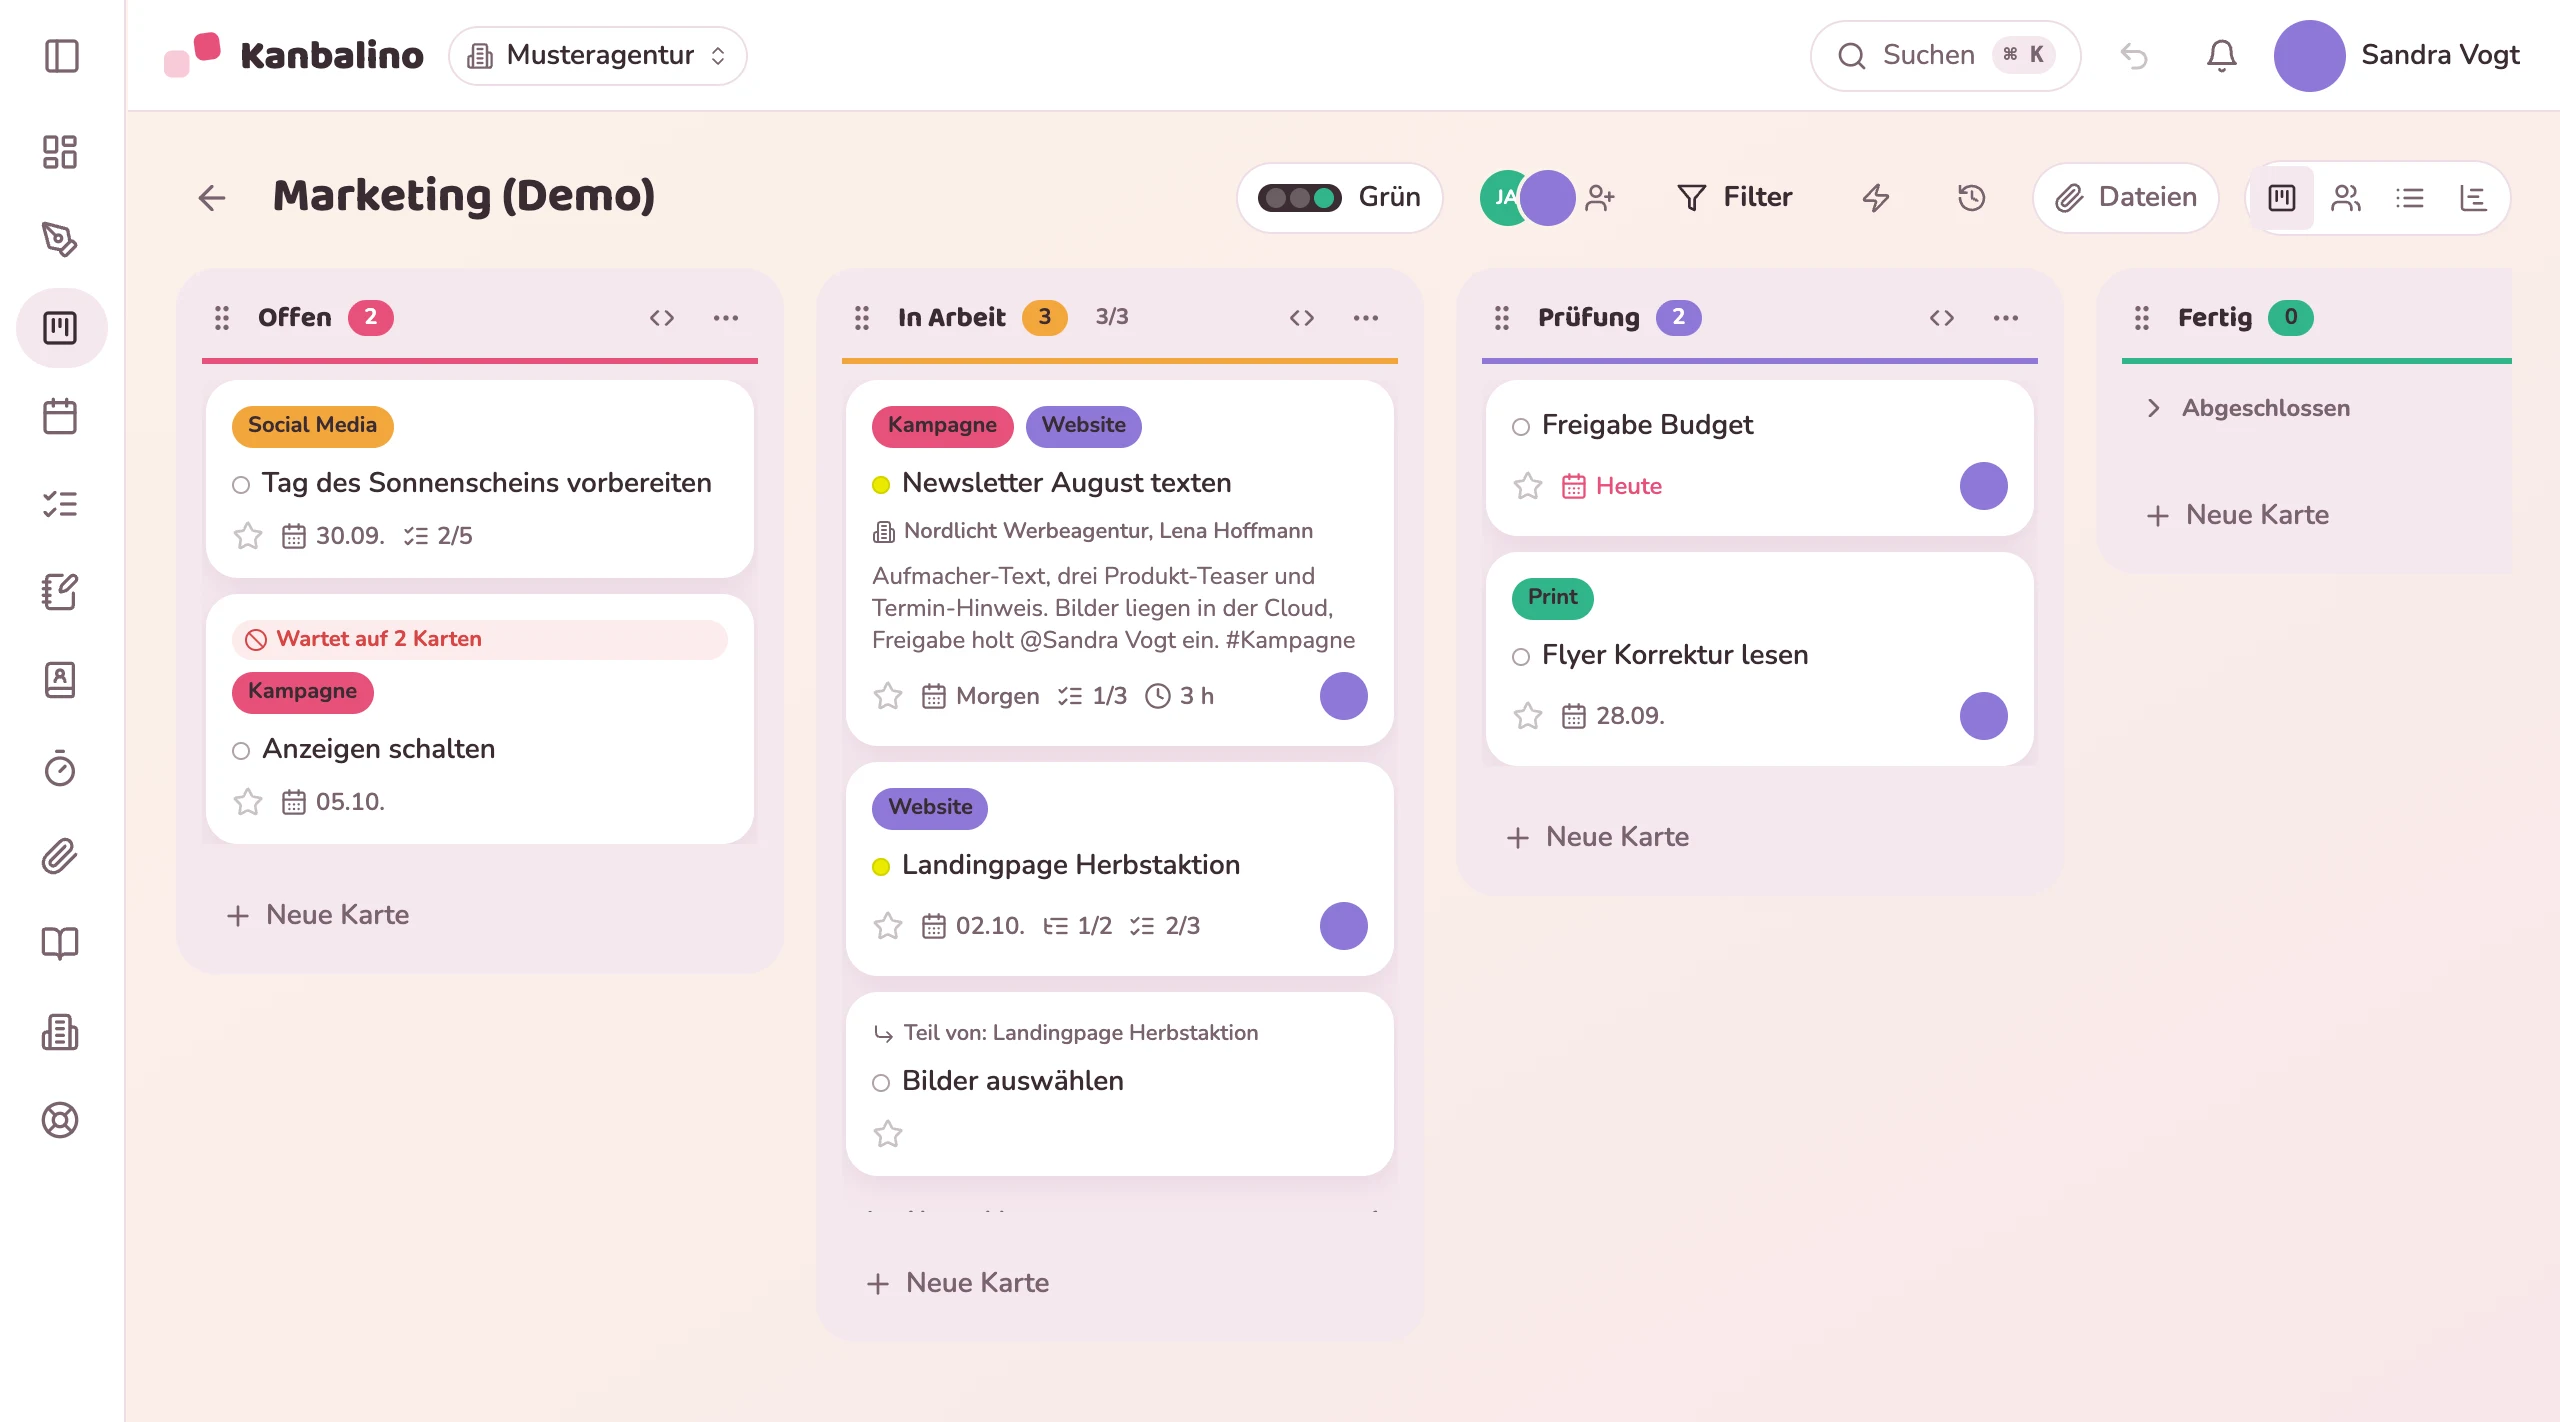The image size is (2560, 1422).
Task: Click the notification bell icon
Action: [x=2221, y=56]
